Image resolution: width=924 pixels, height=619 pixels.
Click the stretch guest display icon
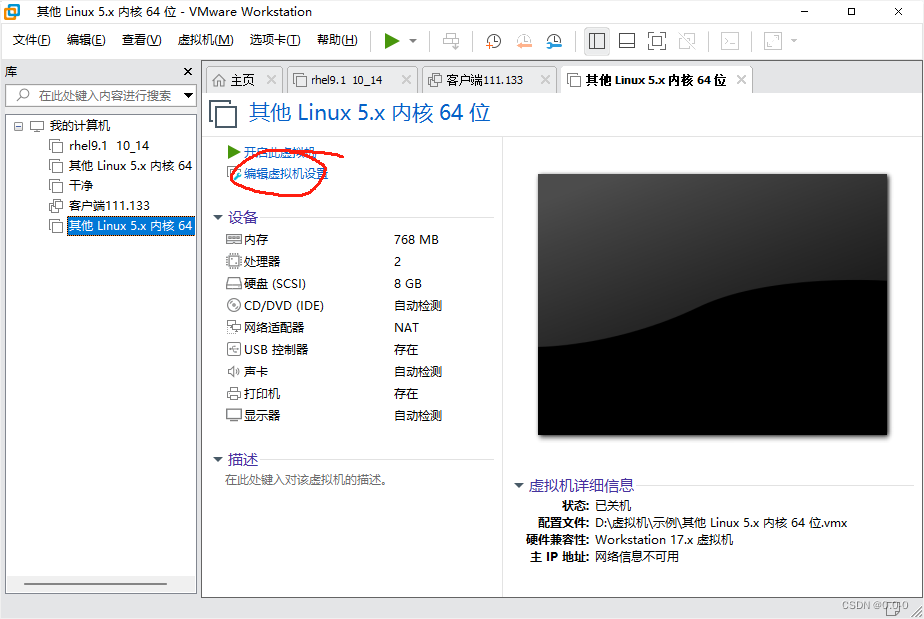773,41
